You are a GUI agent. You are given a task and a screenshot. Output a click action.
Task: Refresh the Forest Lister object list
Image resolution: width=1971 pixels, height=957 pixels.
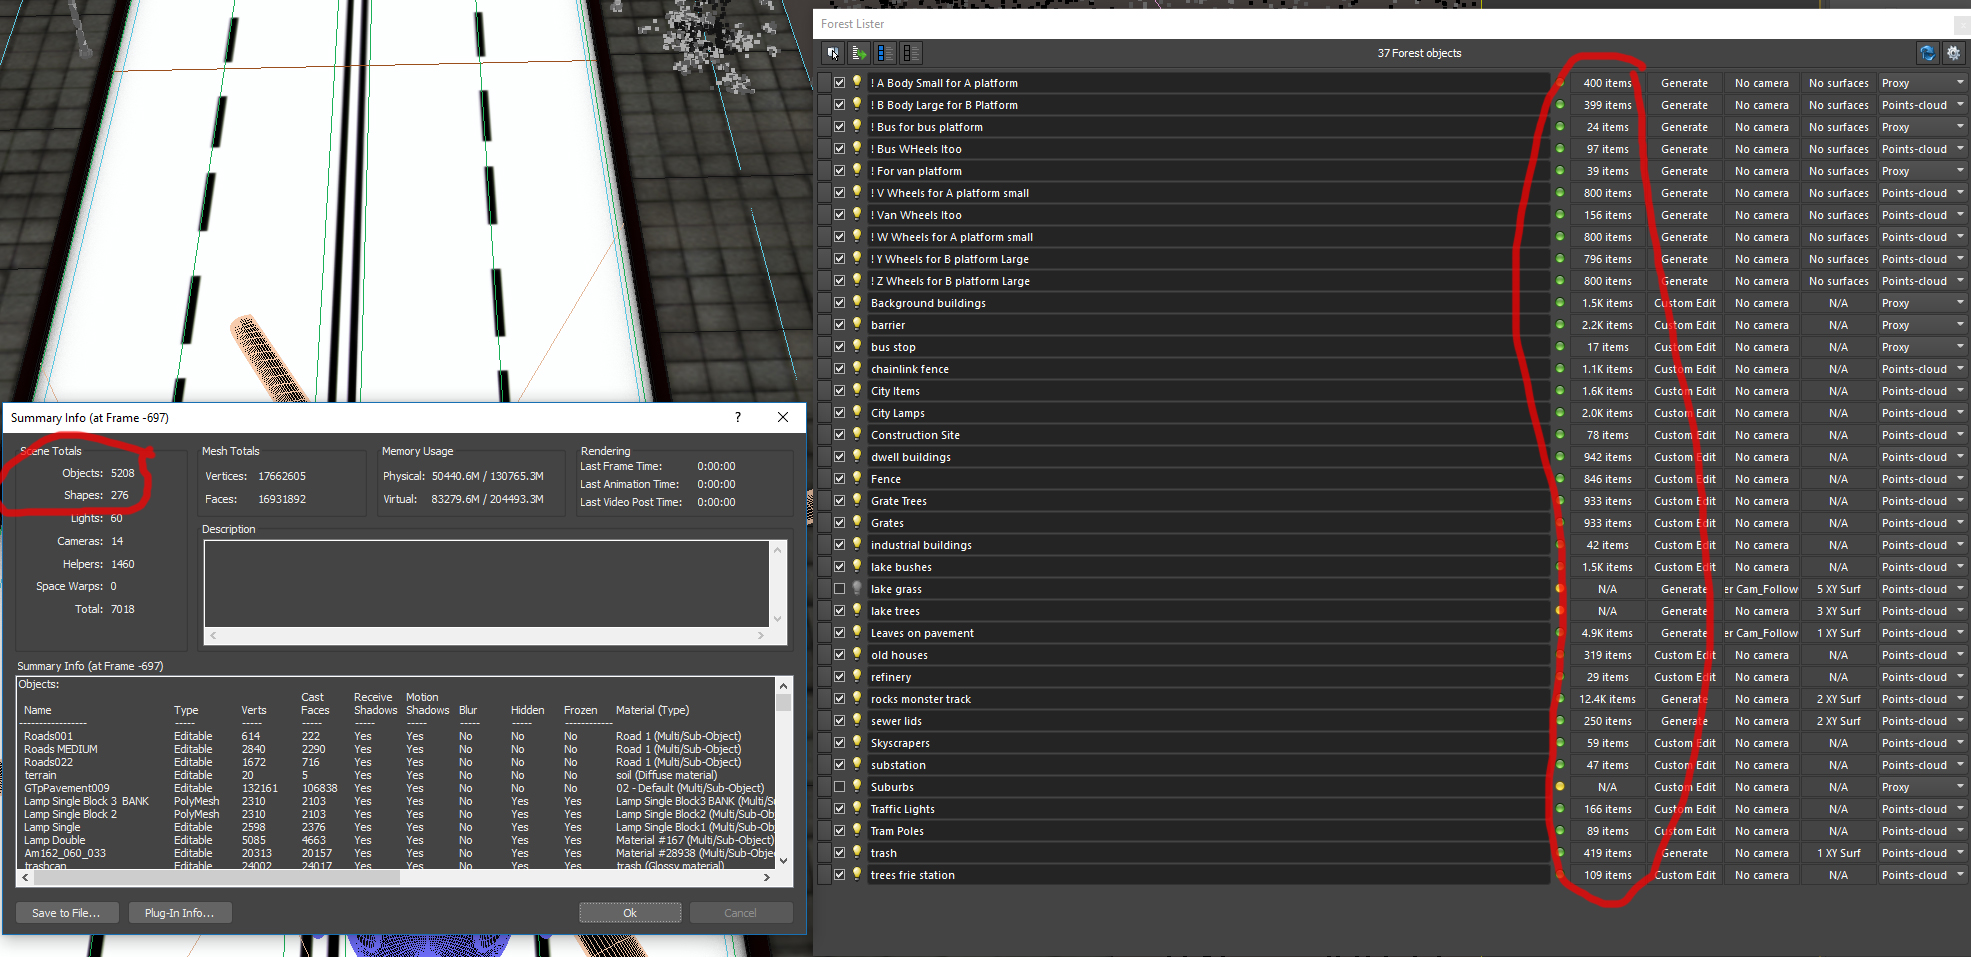pos(1927,53)
